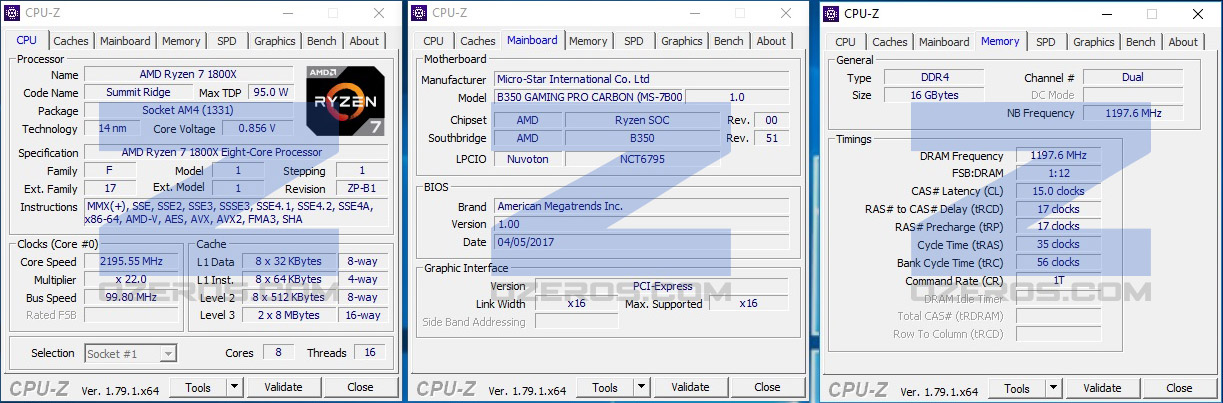Open the About tab in the left window
Screen dimensions: 1223x403
coord(364,41)
